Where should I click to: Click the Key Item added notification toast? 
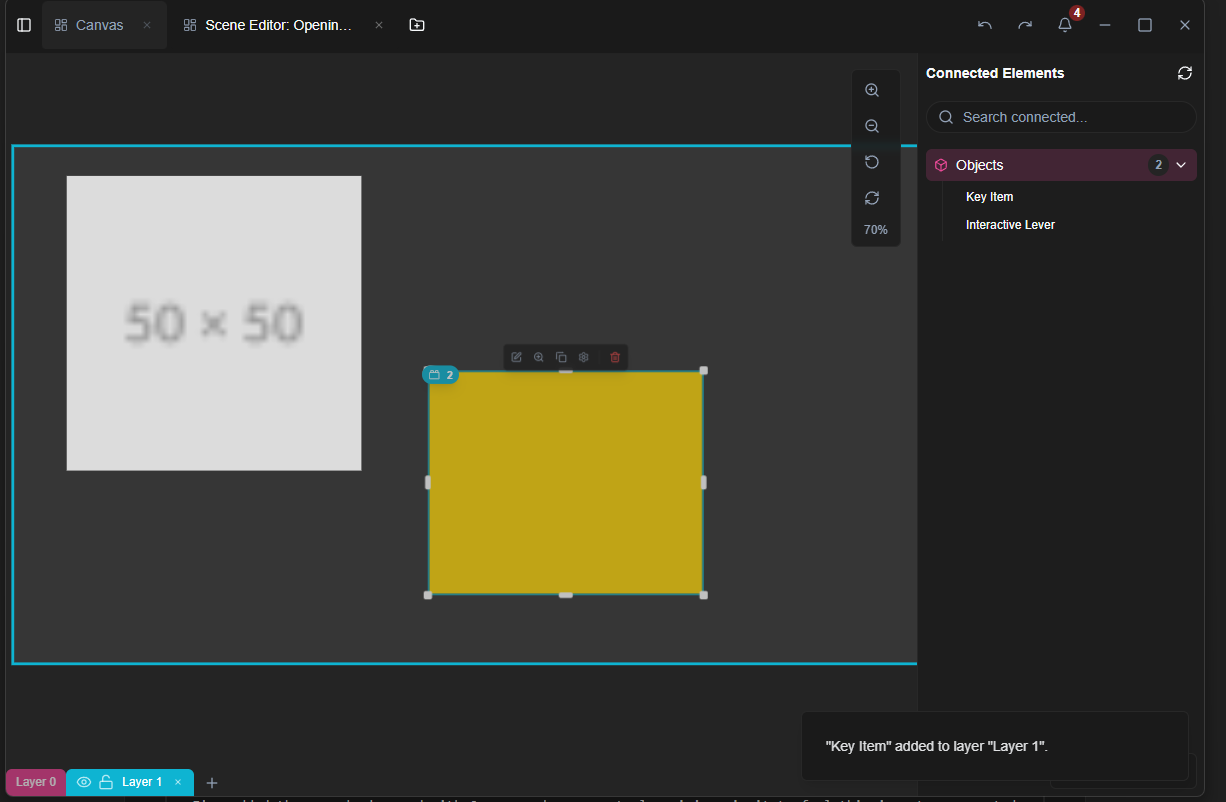pos(995,746)
